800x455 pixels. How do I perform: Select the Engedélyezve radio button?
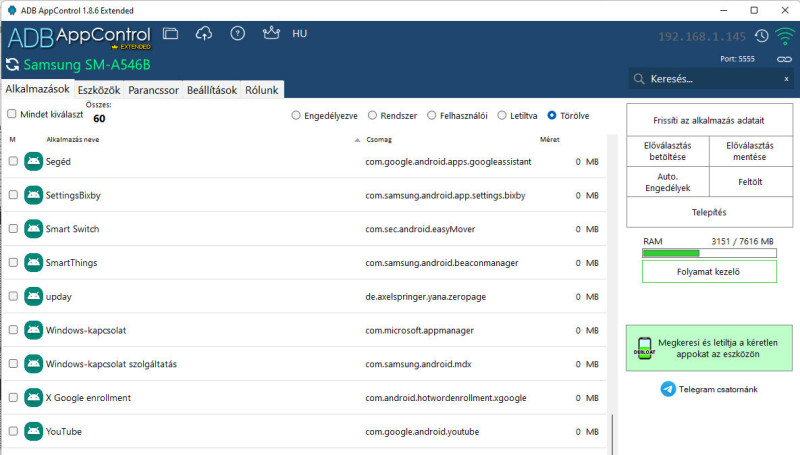[x=296, y=115]
